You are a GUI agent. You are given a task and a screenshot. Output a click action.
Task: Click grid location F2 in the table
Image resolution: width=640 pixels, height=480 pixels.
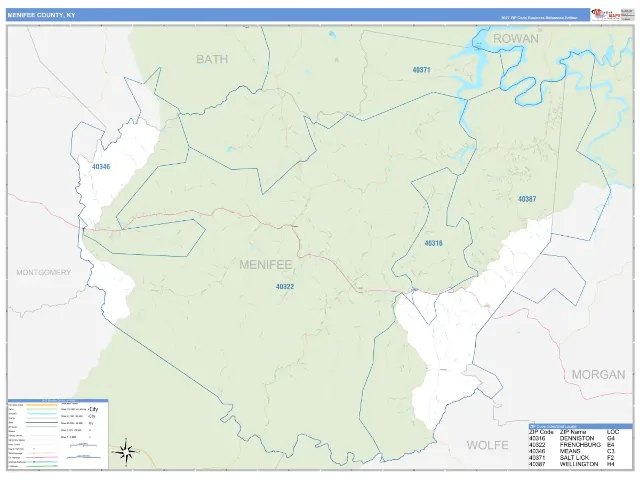coord(611,458)
